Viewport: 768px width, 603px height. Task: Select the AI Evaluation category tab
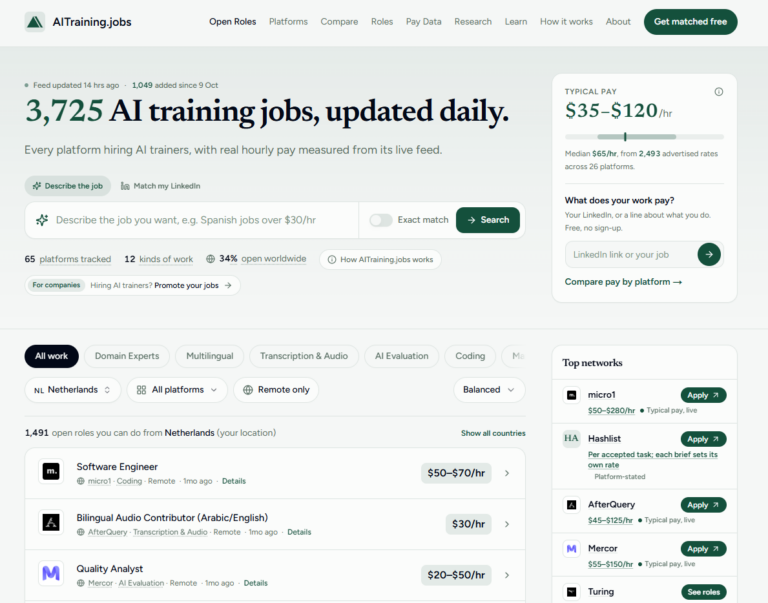[402, 356]
